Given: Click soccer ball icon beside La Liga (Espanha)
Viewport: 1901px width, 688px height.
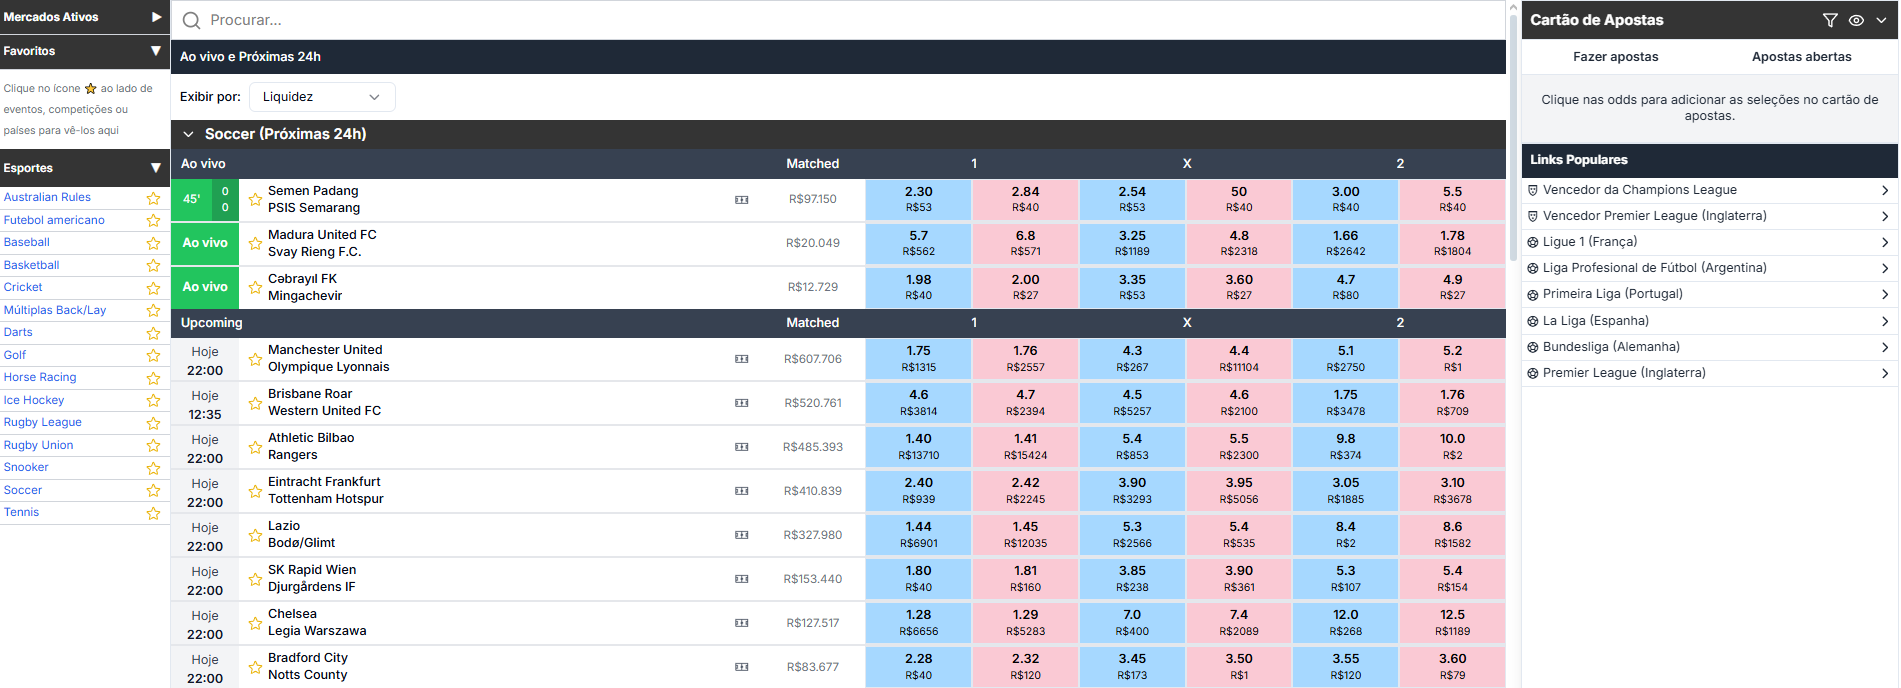Looking at the screenshot, I should click(x=1533, y=321).
